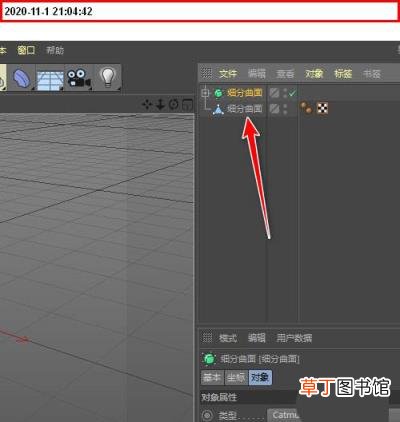Toggle visibility dots of parent 细分曲面 object
This screenshot has width=400, height=422.
pos(285,93)
